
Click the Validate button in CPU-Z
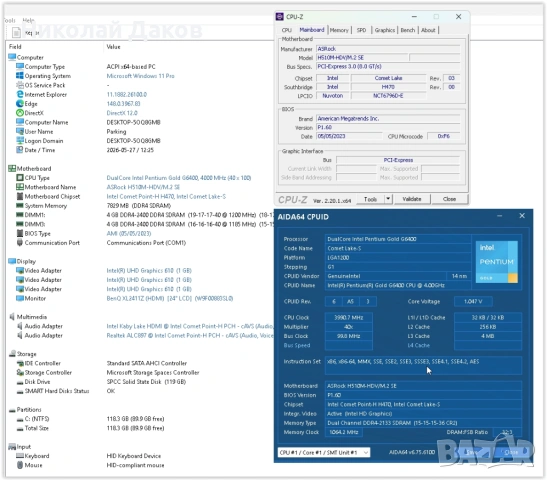(412, 199)
